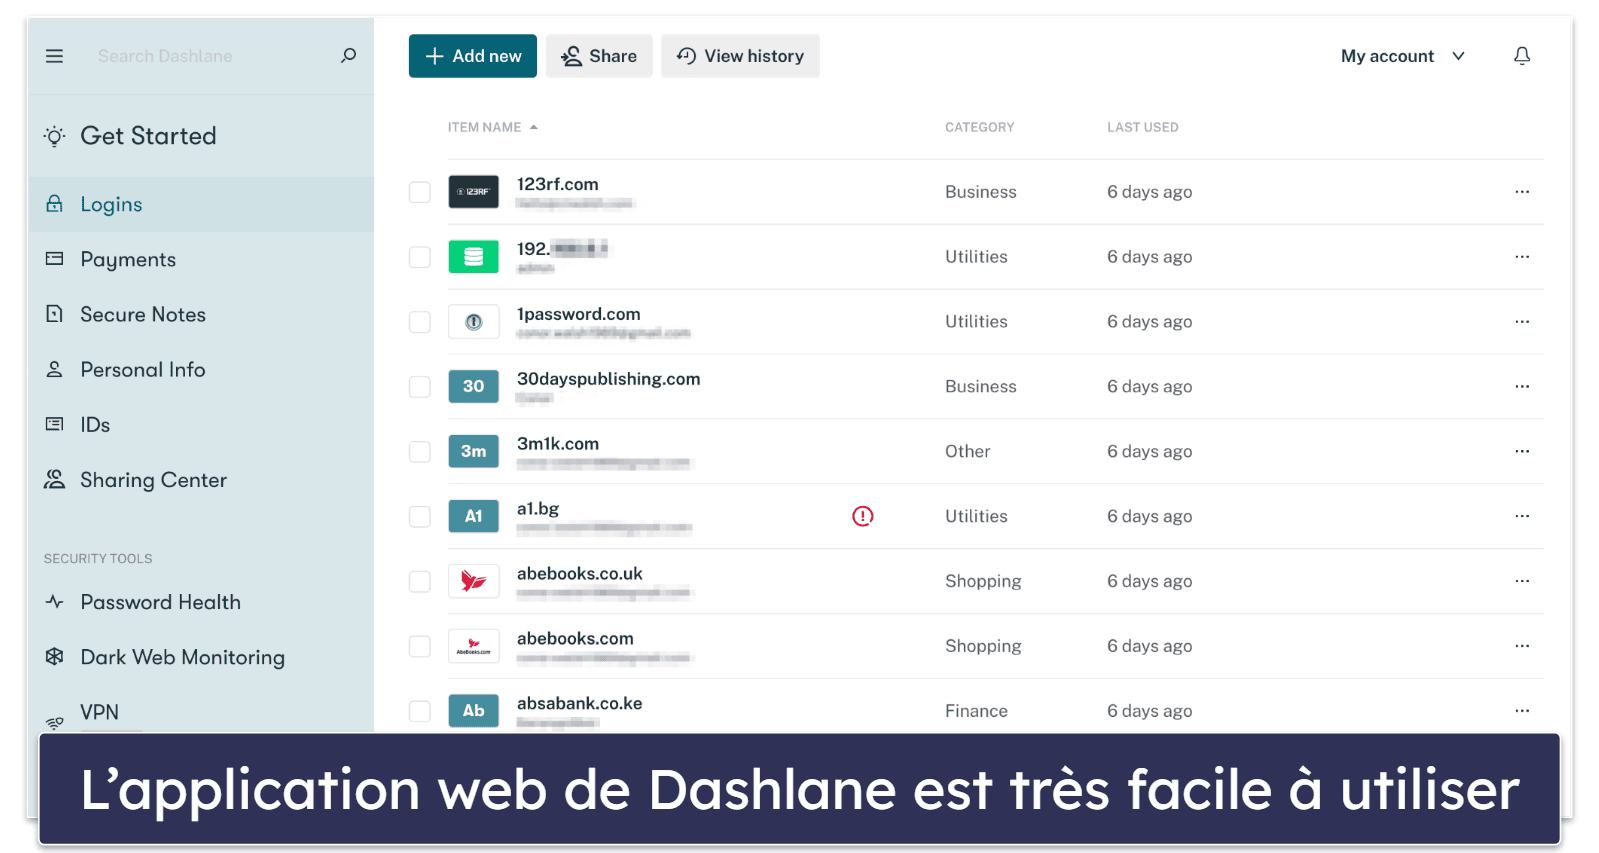Select the 123rf.com checkbox
Screen dimensions: 1599x853
point(420,192)
